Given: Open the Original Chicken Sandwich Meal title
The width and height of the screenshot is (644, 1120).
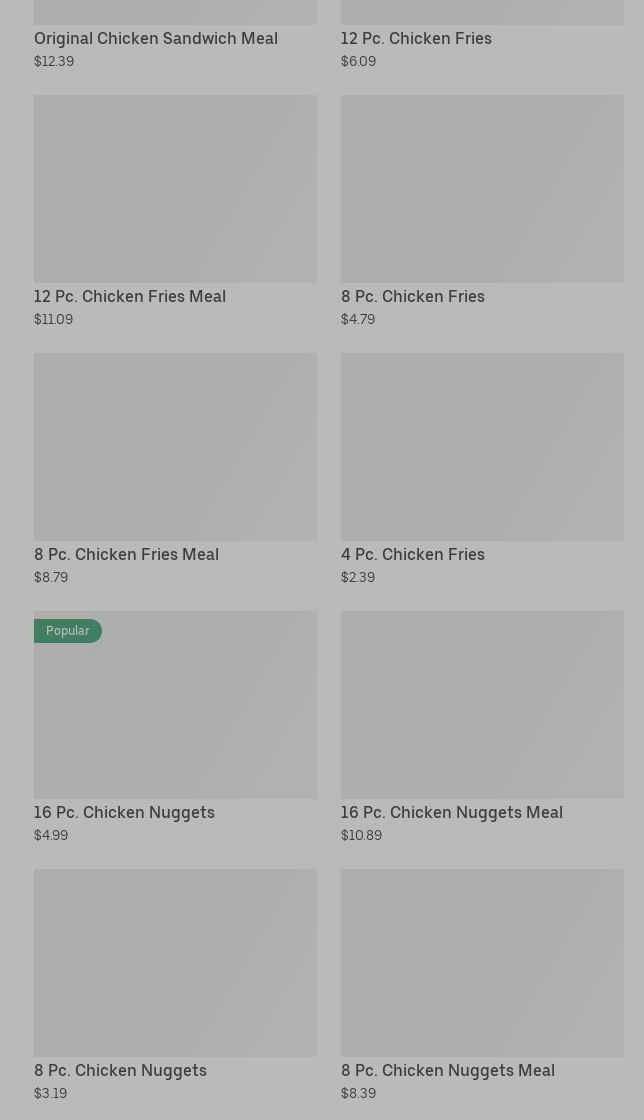Looking at the screenshot, I should pos(156,38).
